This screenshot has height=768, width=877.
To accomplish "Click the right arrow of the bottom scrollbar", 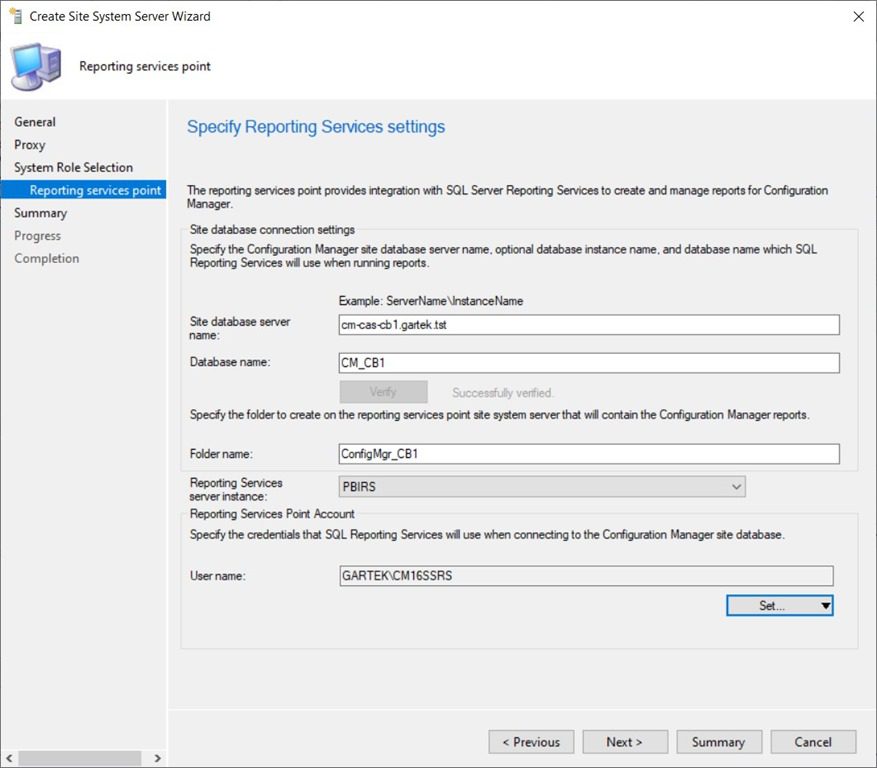I will (157, 759).
